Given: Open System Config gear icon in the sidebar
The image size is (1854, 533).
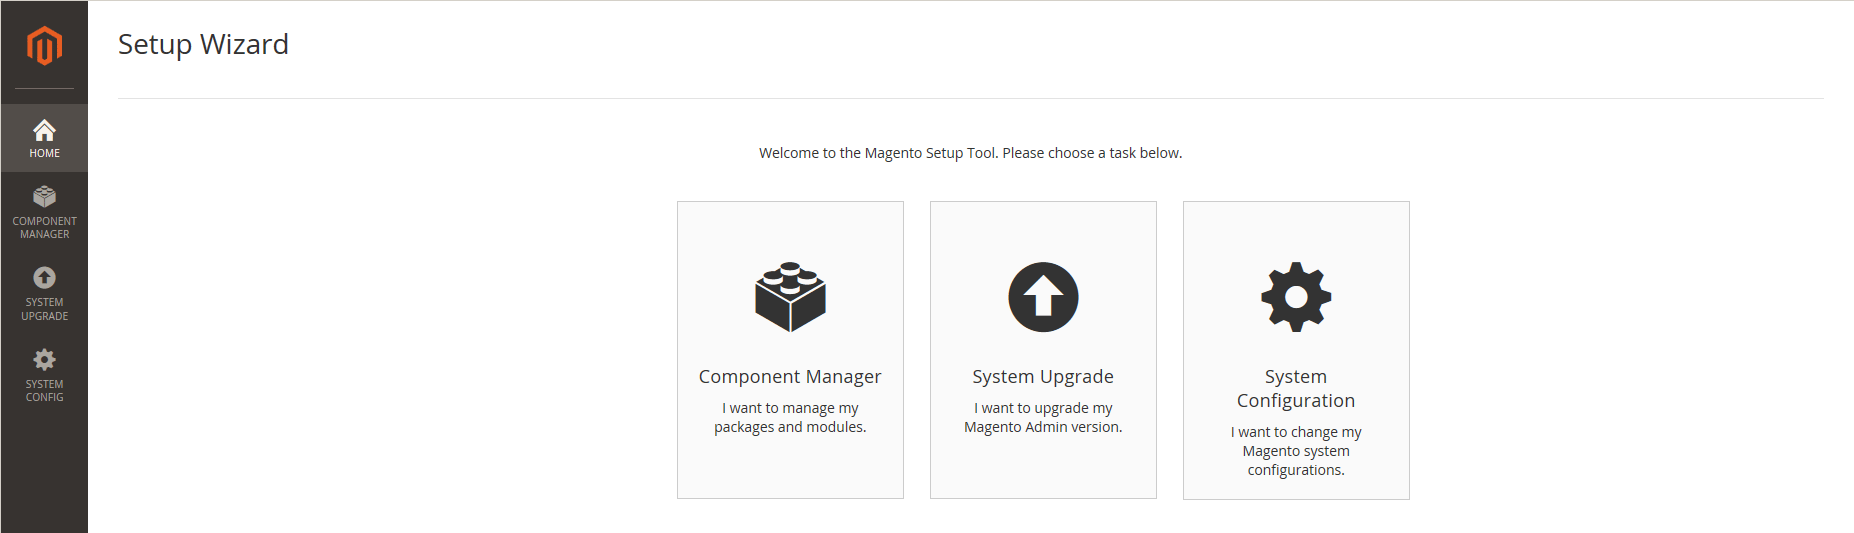Looking at the screenshot, I should click(x=44, y=359).
